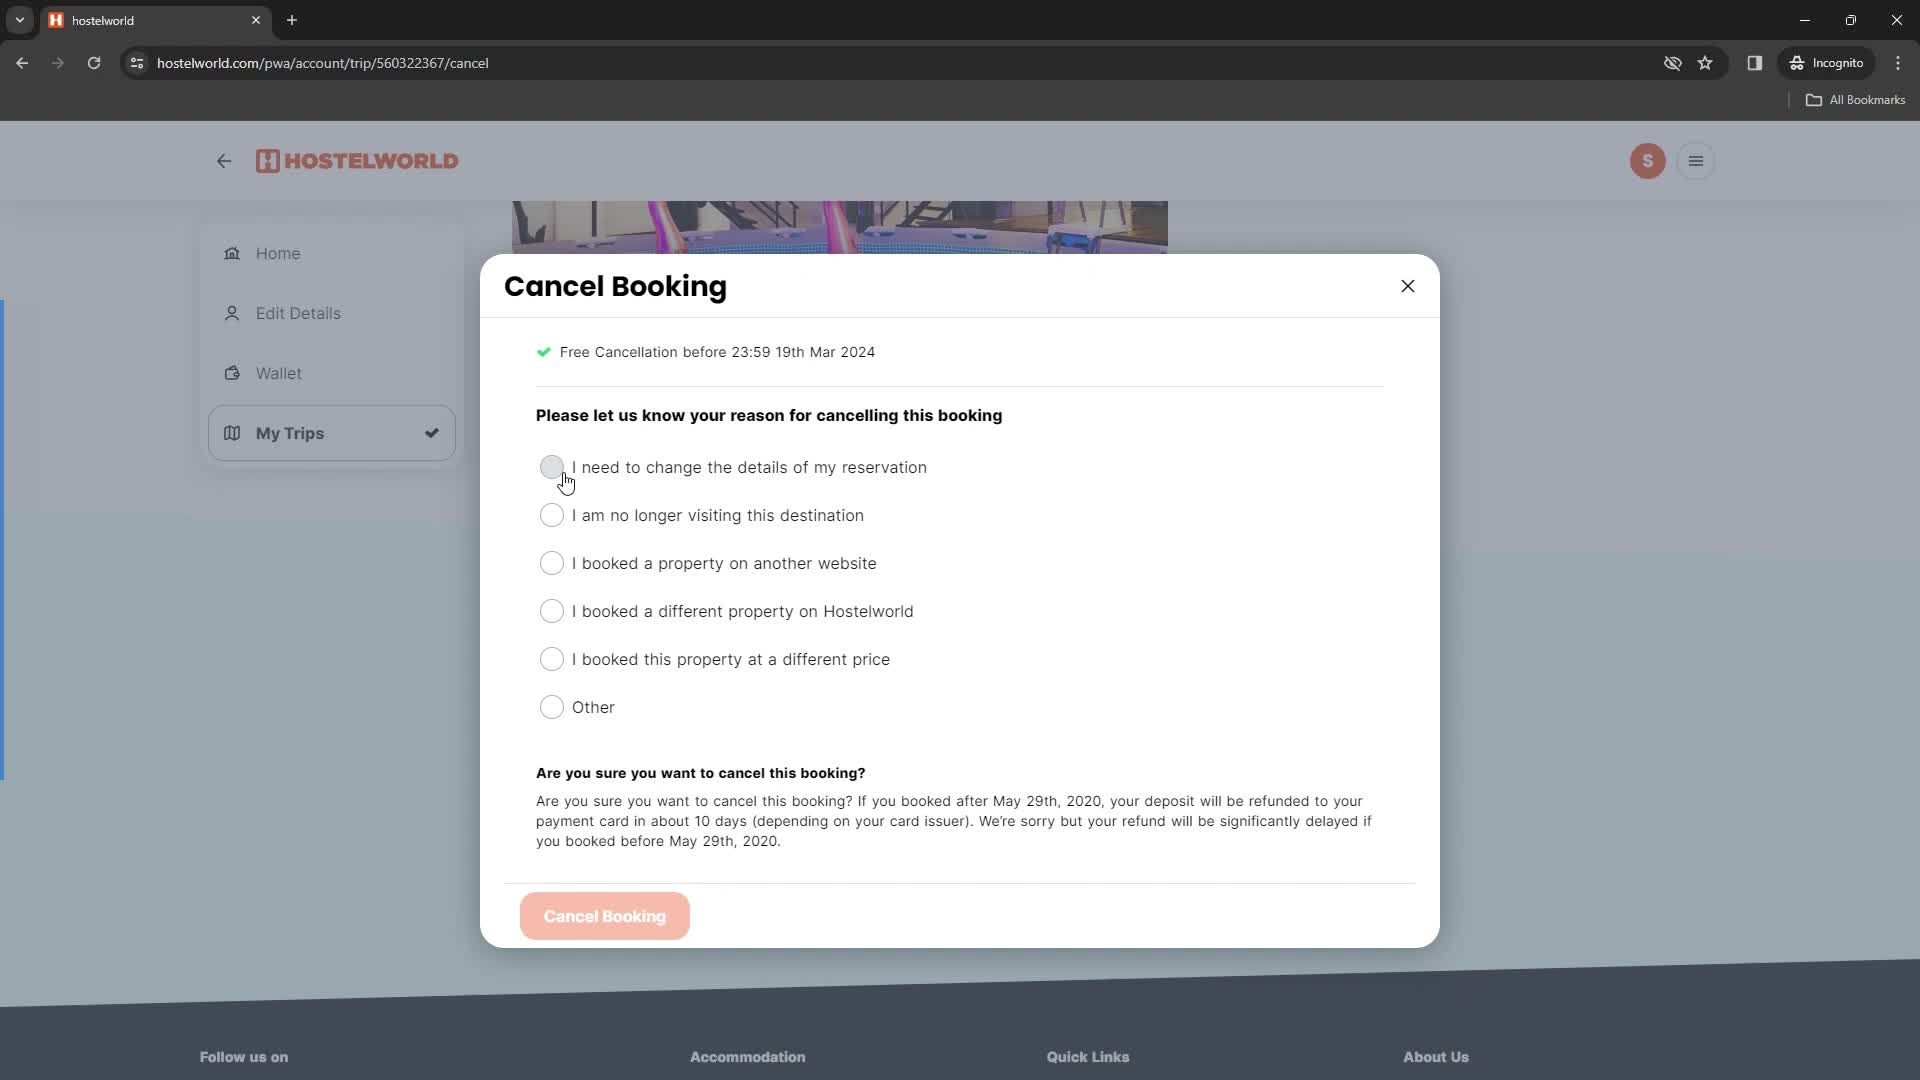
Task: Select radio button for changing reservation details
Action: coord(551,467)
